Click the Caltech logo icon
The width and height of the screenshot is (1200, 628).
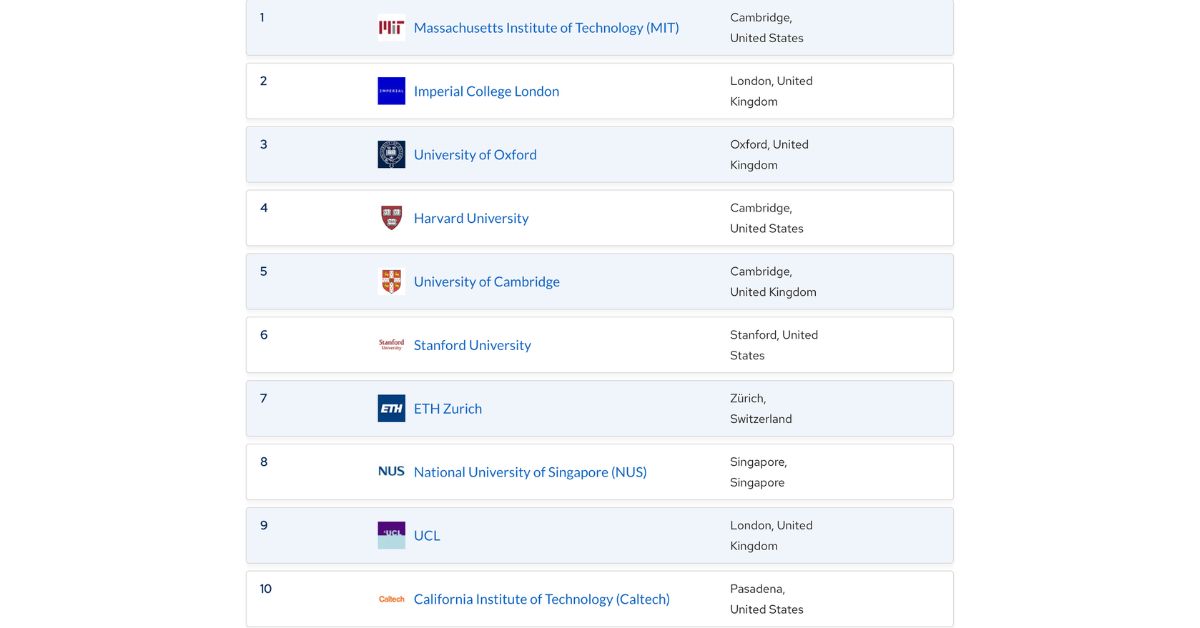pos(391,599)
